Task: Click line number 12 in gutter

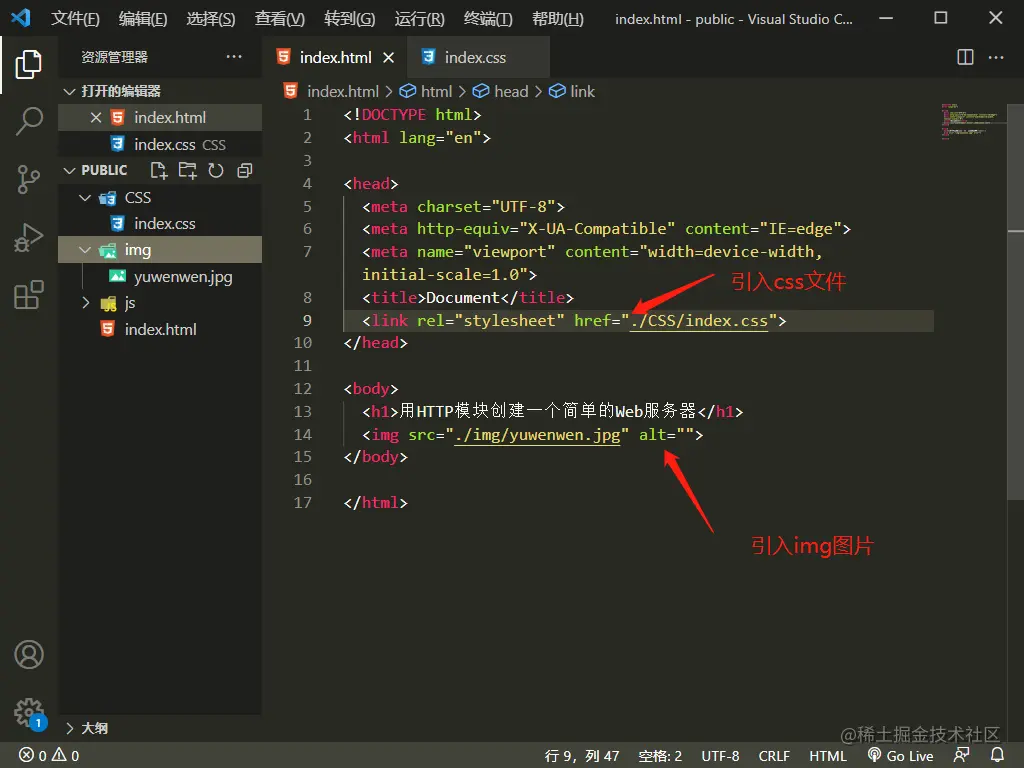Action: [x=302, y=389]
